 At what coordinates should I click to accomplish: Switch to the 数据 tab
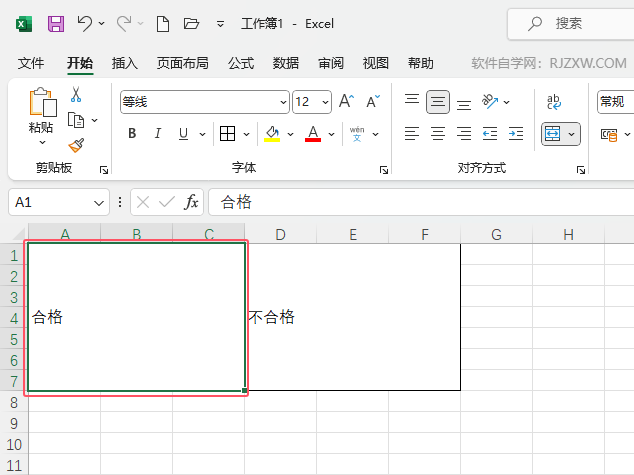(285, 63)
